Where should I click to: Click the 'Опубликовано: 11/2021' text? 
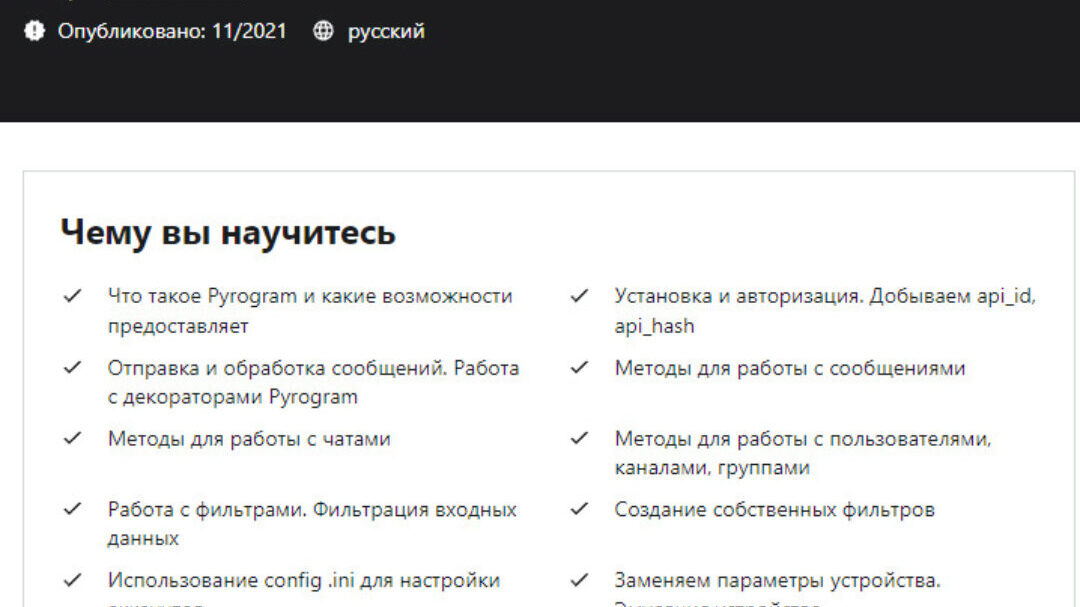click(171, 31)
